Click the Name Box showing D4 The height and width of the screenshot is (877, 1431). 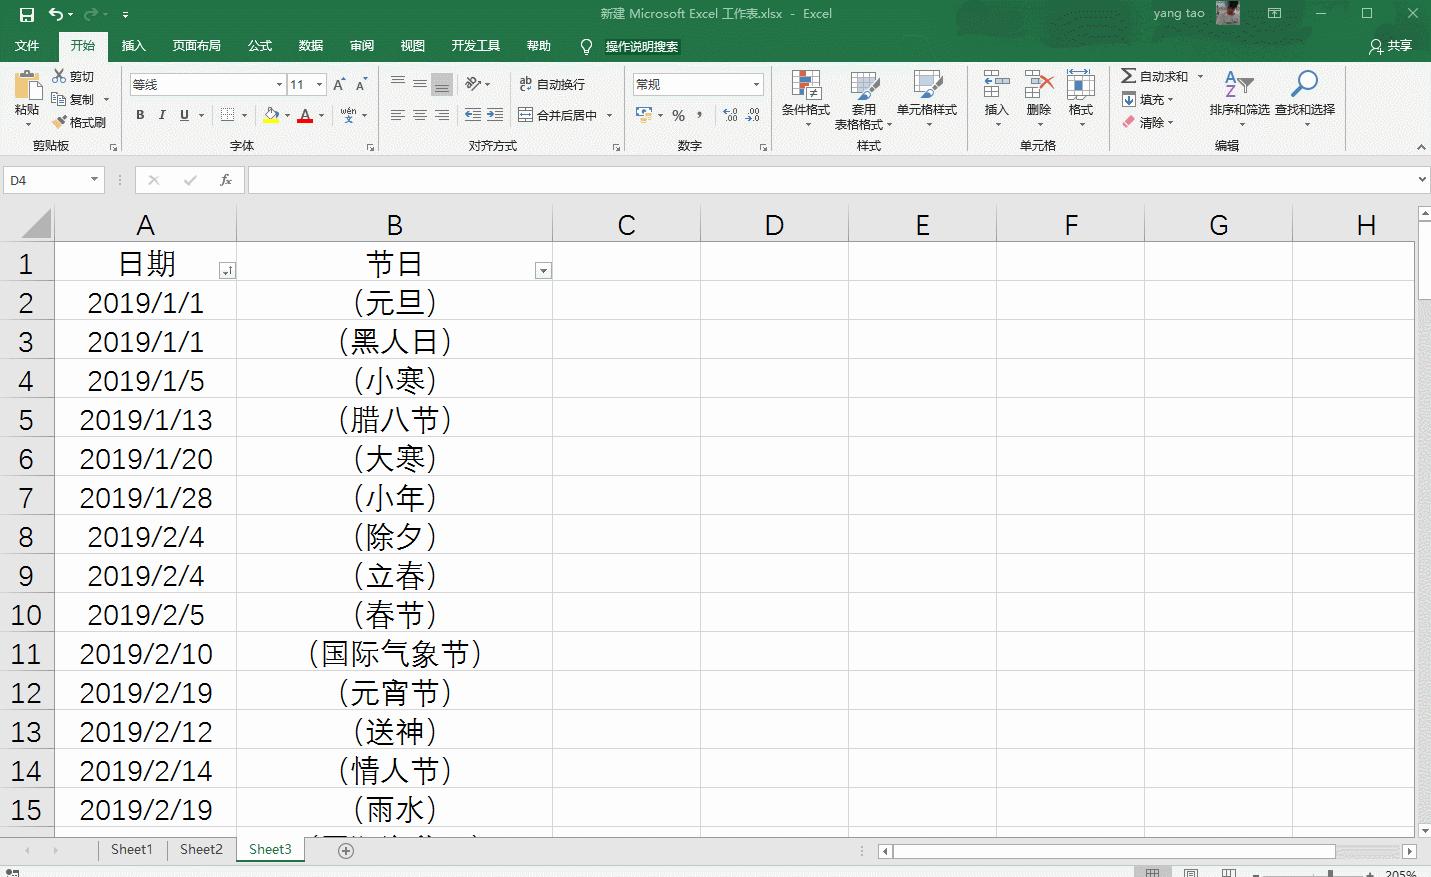(x=47, y=180)
